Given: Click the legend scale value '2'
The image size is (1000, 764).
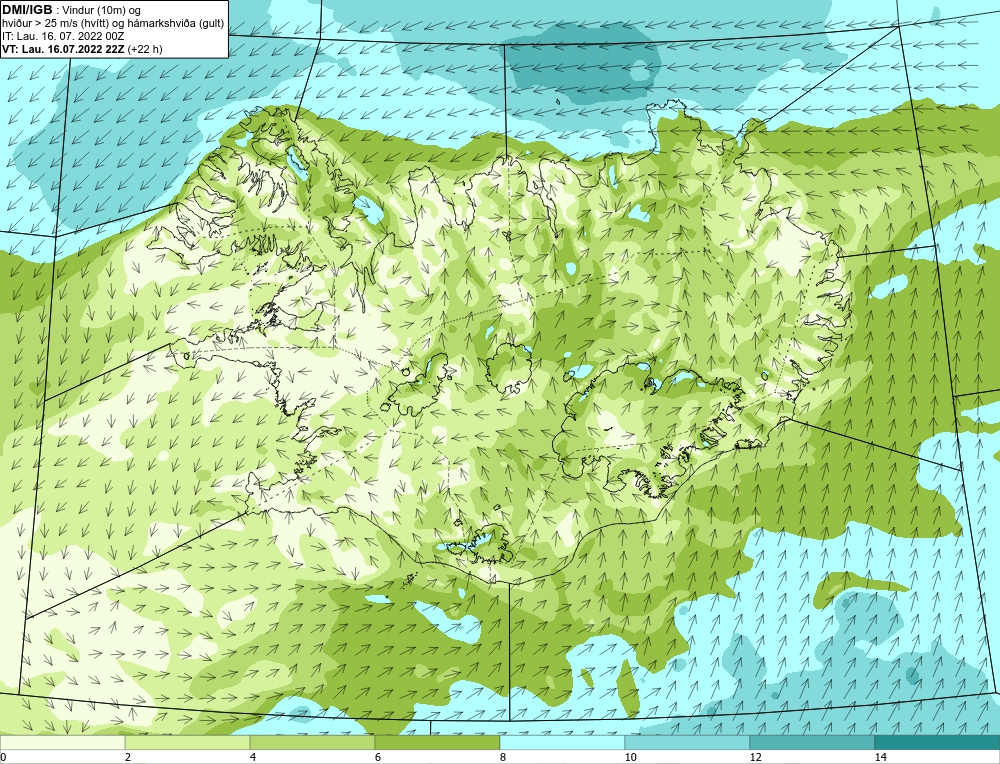Looking at the screenshot, I should [x=128, y=757].
